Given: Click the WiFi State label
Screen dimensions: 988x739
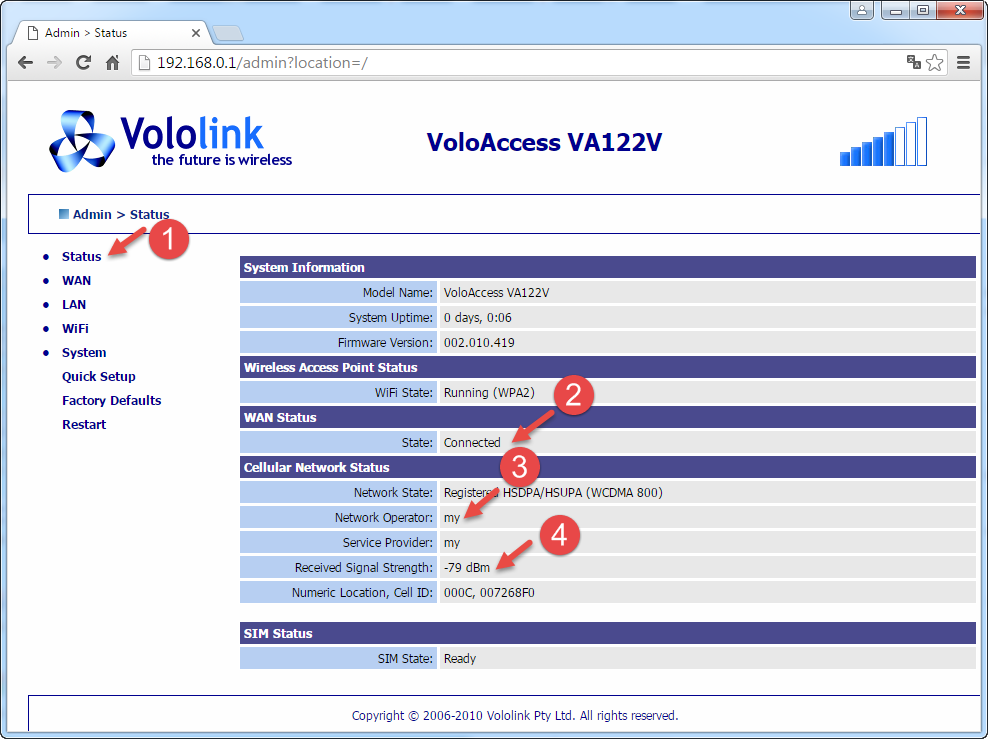Looking at the screenshot, I should tap(404, 392).
